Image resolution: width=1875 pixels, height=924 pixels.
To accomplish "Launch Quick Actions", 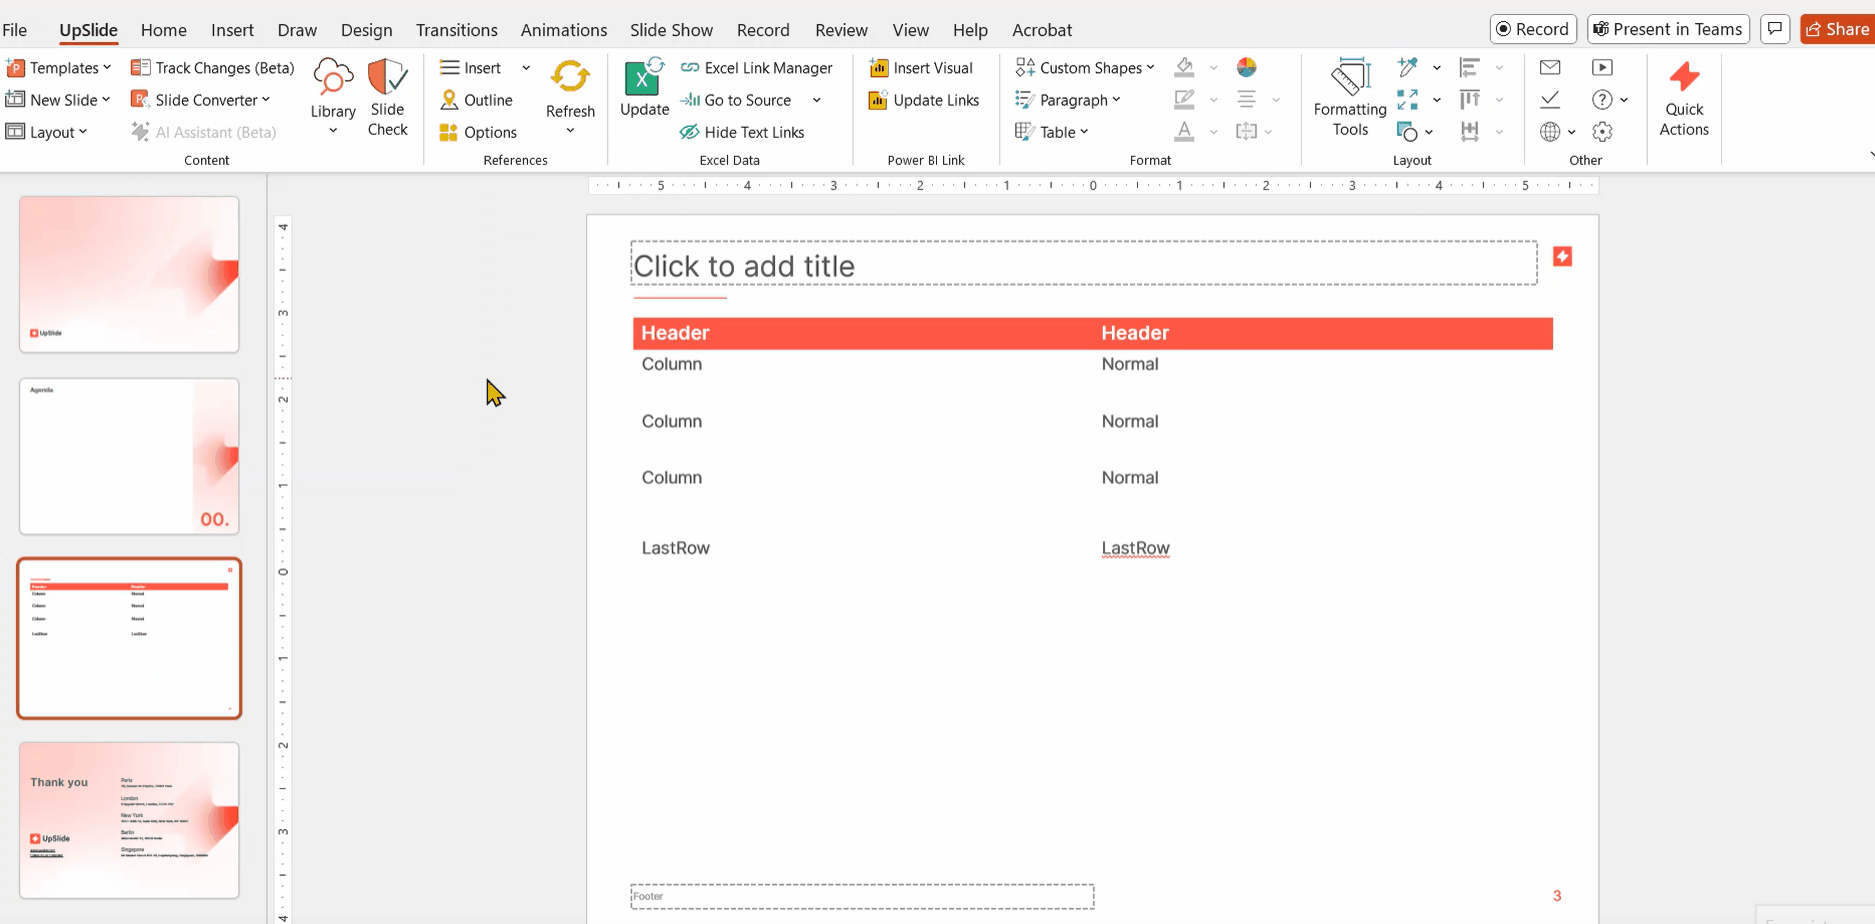I will click(x=1683, y=97).
